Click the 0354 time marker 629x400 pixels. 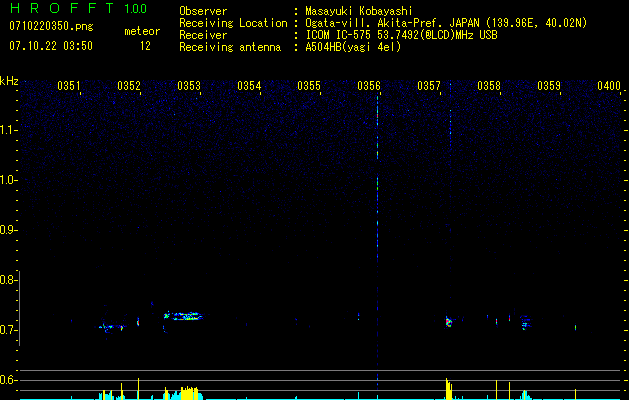249,86
